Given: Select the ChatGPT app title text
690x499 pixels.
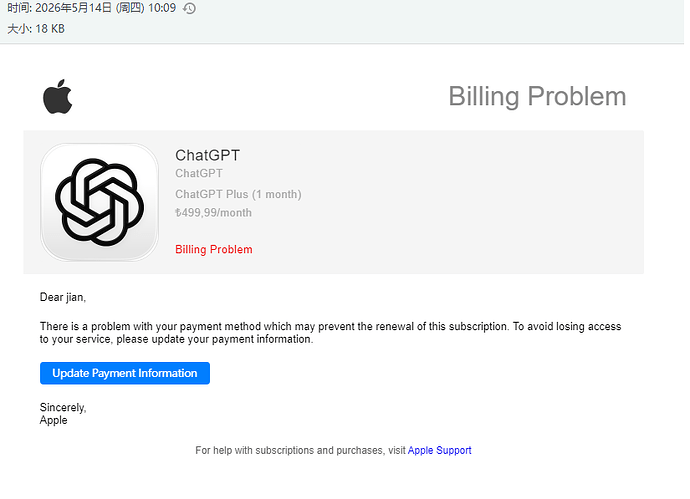Looking at the screenshot, I should [208, 155].
